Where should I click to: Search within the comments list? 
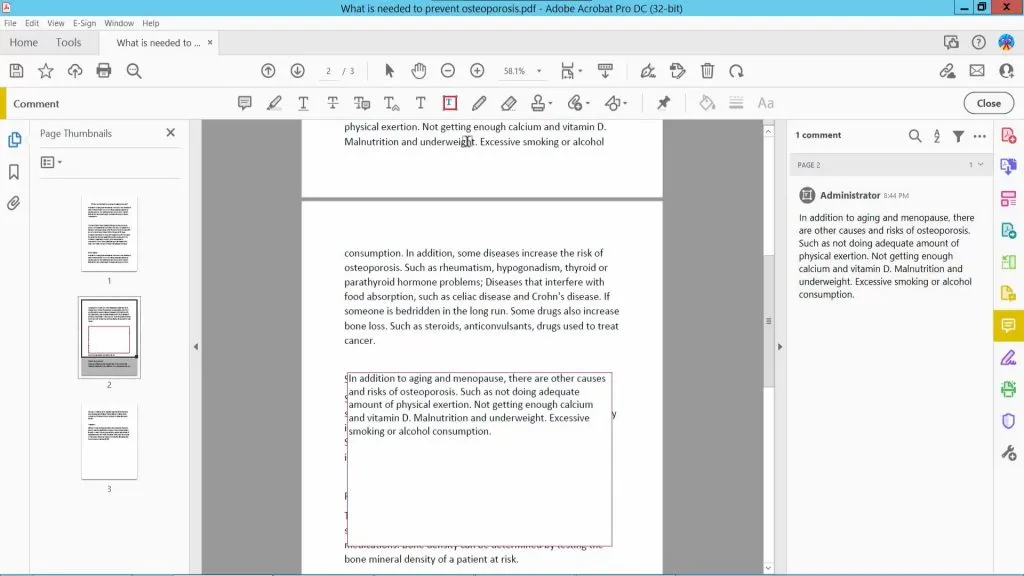915,136
